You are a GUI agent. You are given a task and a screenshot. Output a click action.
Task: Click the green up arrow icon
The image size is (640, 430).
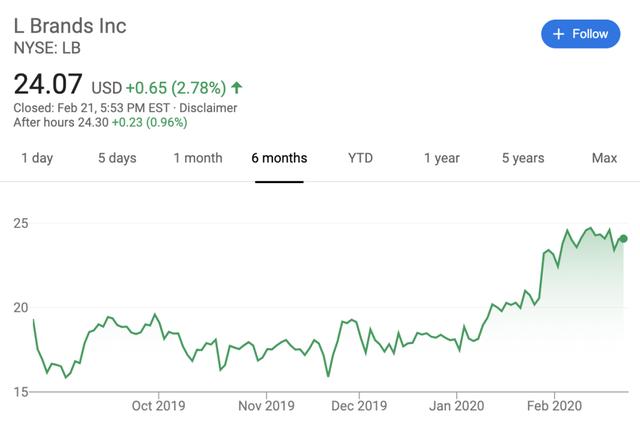tap(237, 88)
